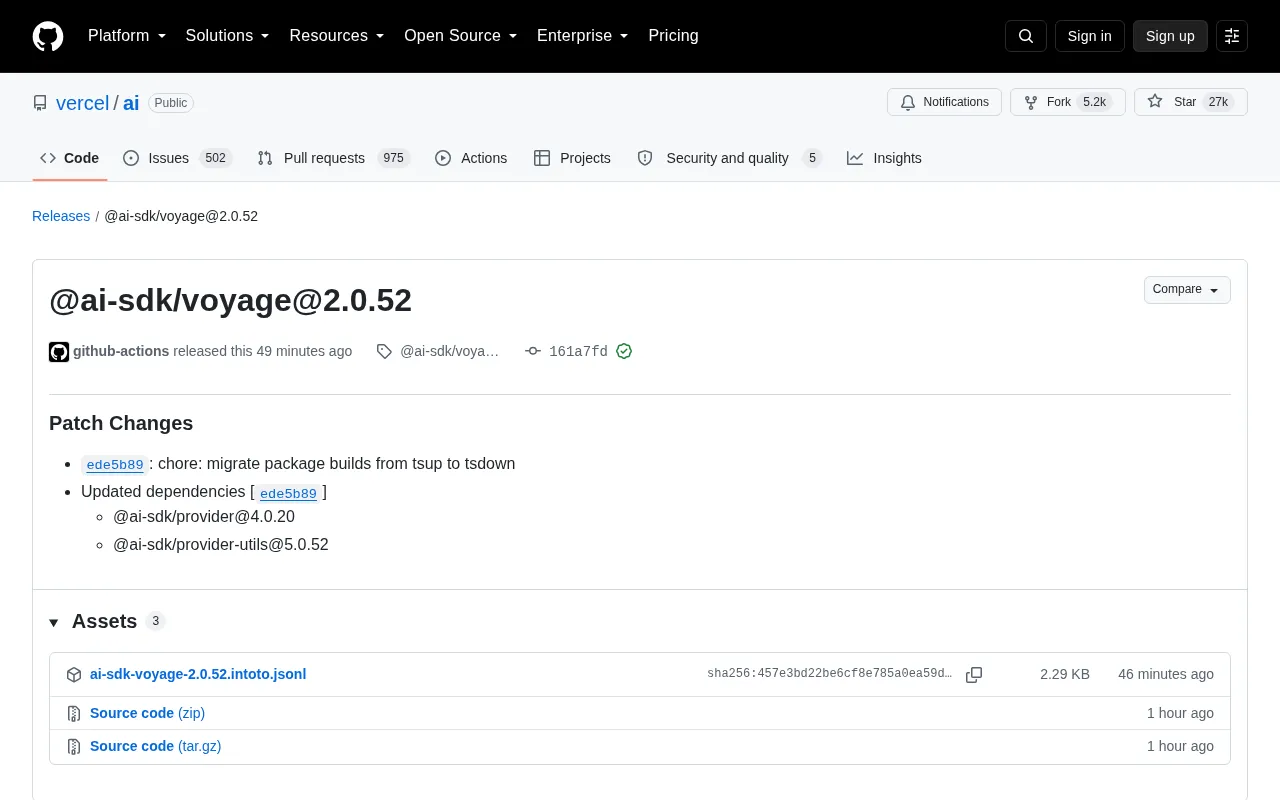Click the github-actions avatar icon
Viewport: 1280px width, 800px height.
pyautogui.click(x=59, y=352)
